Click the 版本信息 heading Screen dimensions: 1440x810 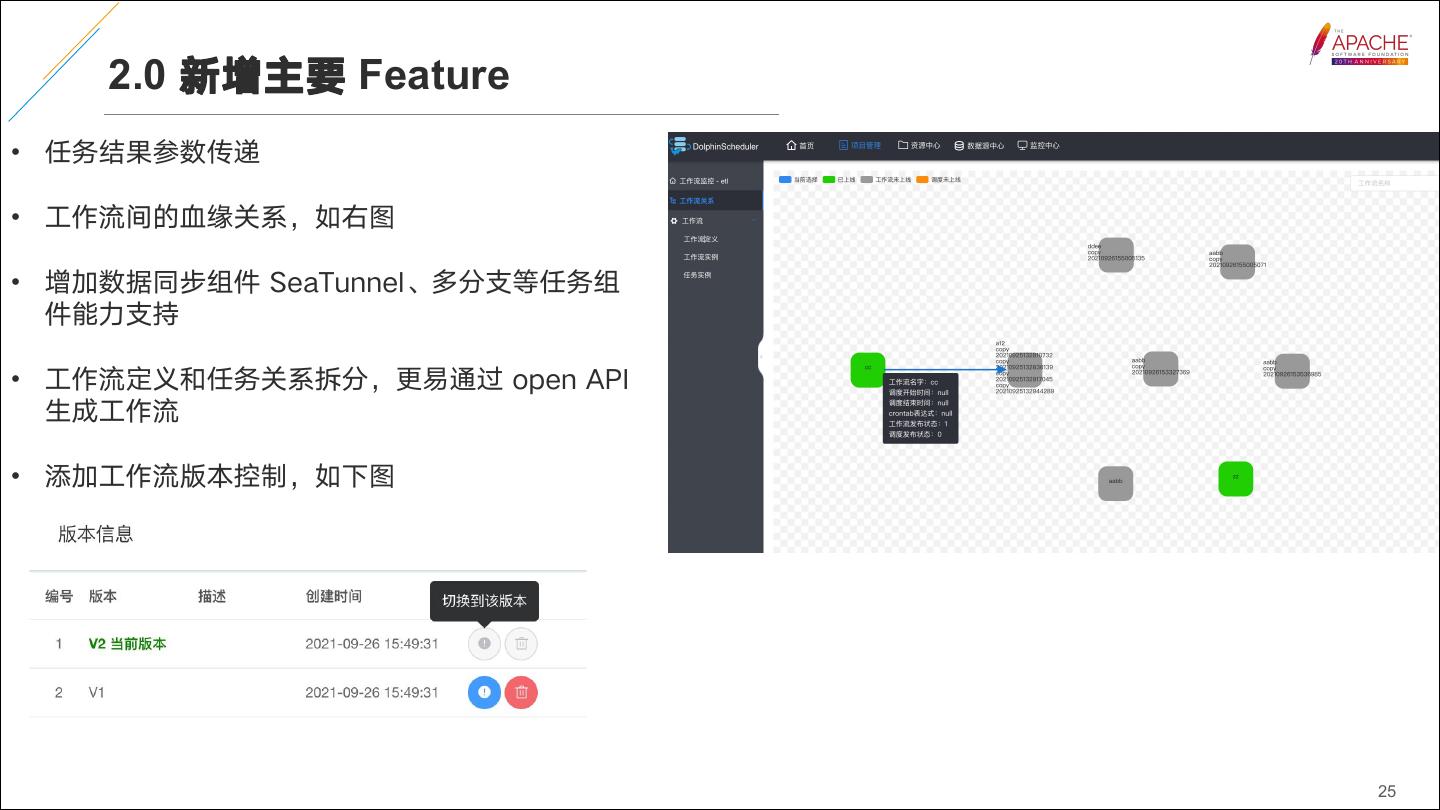pos(96,534)
